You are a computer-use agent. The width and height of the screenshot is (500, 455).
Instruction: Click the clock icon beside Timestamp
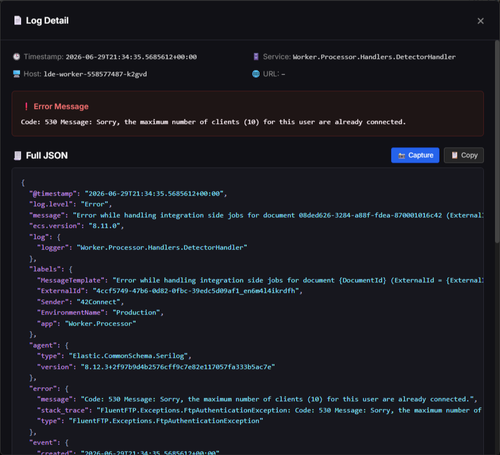pos(16,57)
